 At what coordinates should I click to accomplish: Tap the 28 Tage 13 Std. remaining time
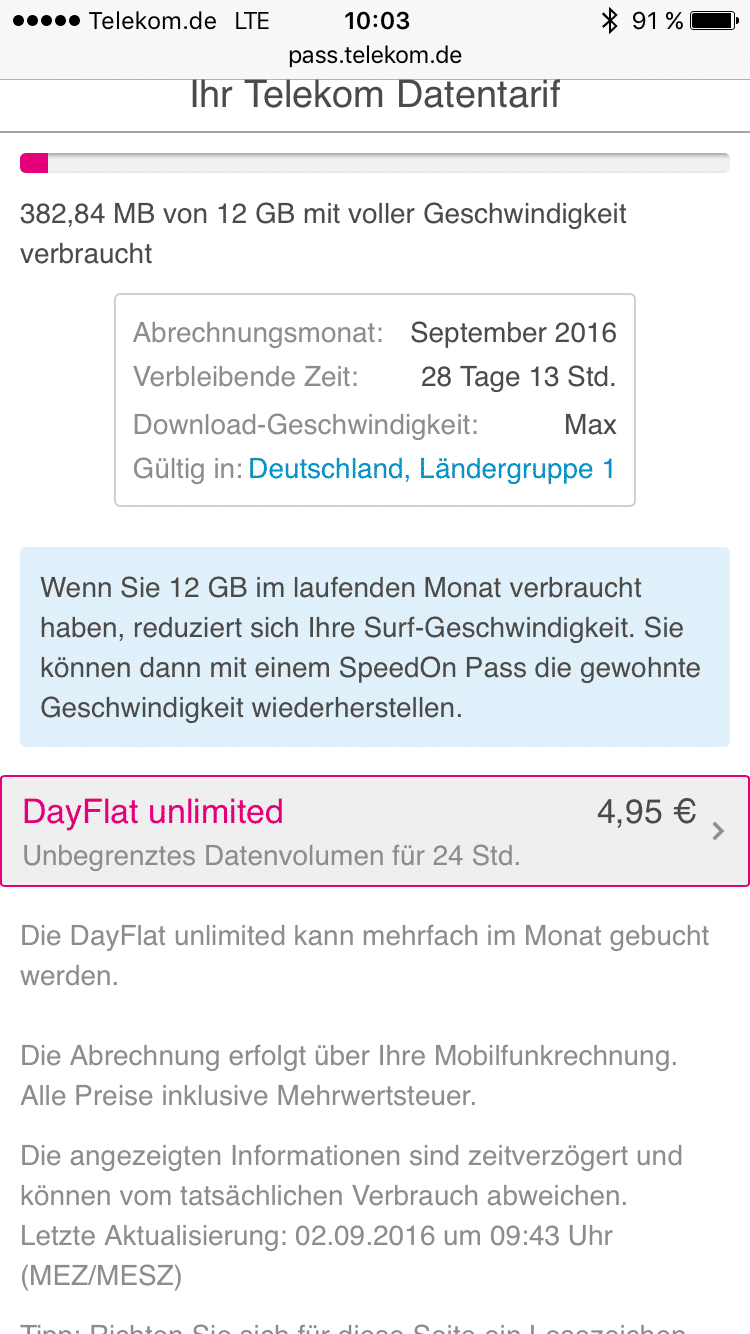pyautogui.click(x=518, y=378)
